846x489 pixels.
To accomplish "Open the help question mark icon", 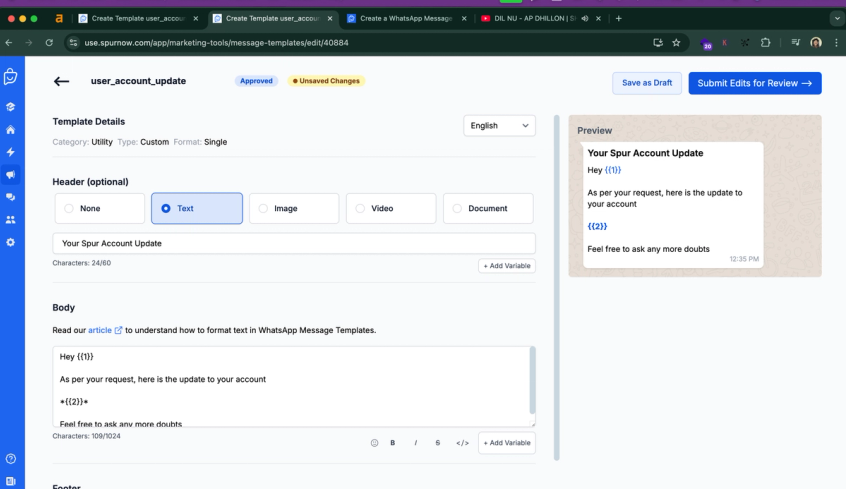I will coord(11,459).
